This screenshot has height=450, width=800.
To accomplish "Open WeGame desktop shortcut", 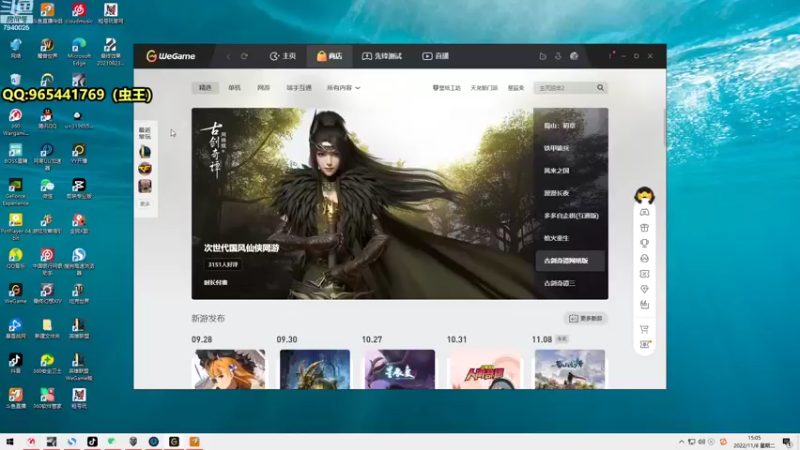I will click(15, 294).
